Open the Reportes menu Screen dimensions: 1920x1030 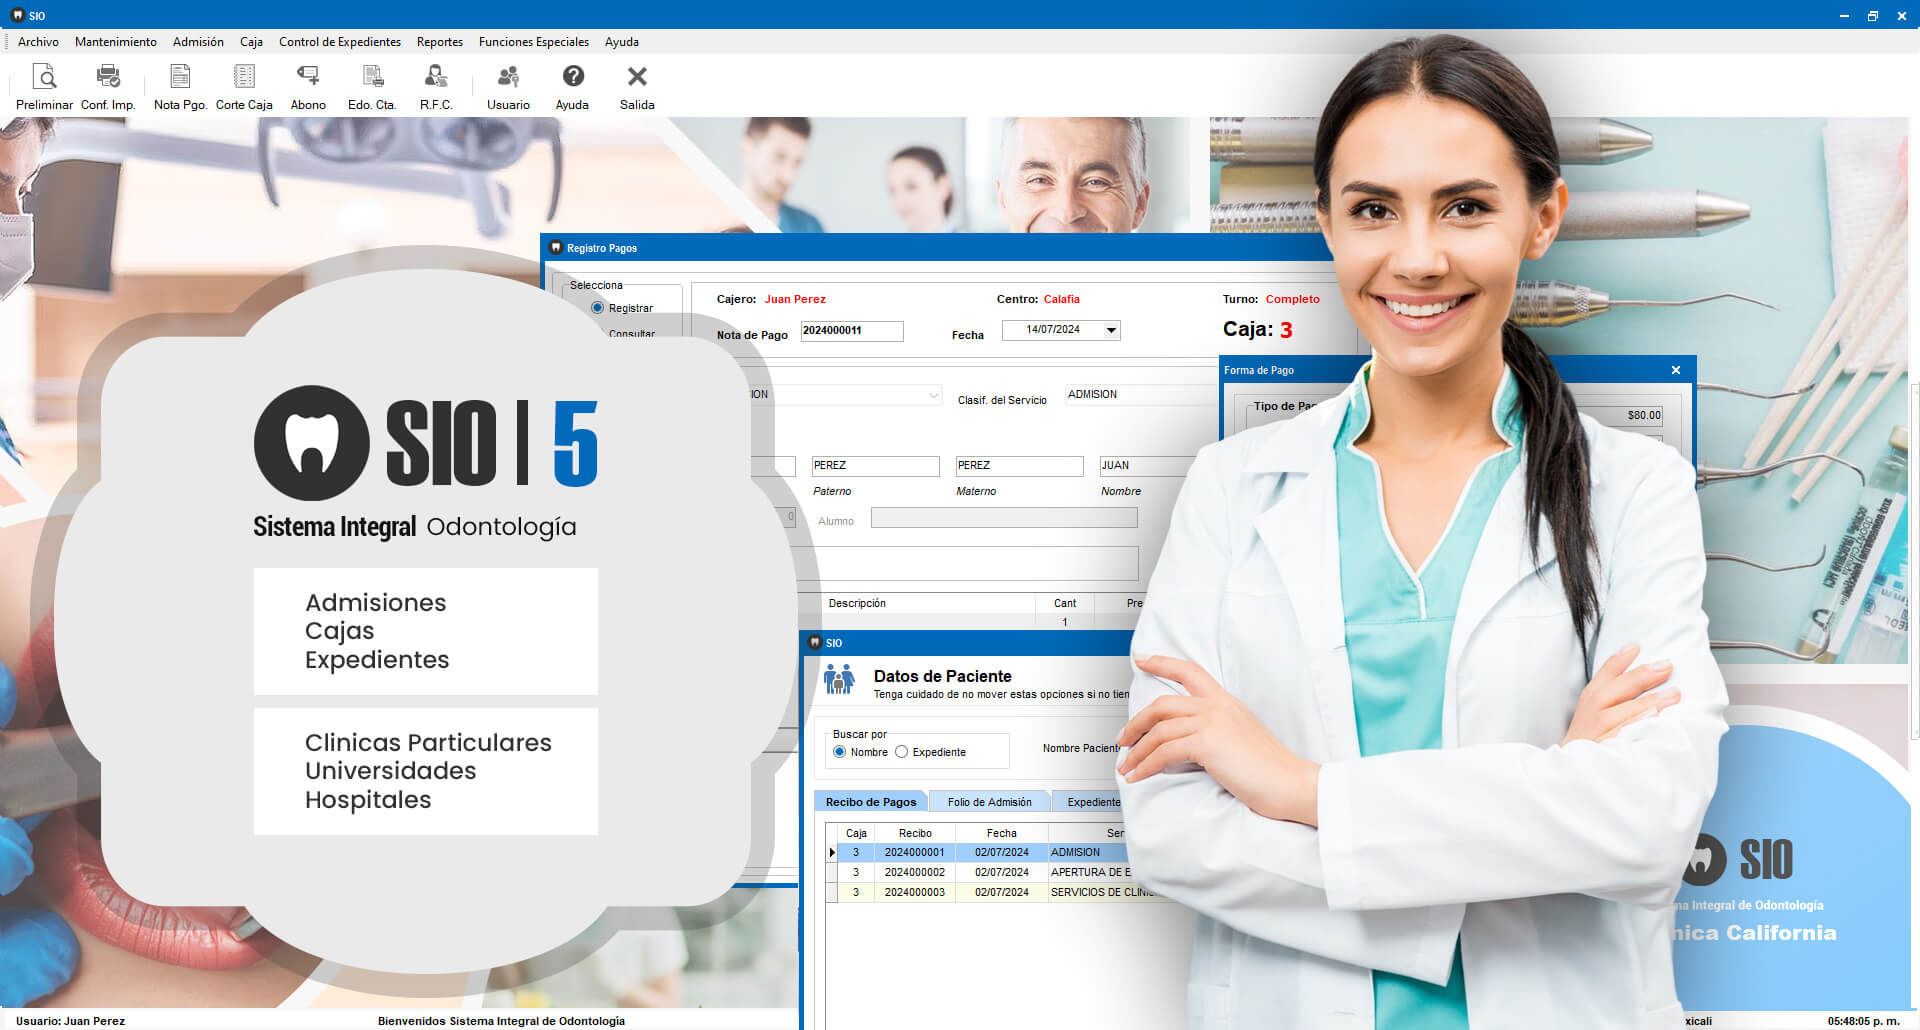tap(440, 42)
